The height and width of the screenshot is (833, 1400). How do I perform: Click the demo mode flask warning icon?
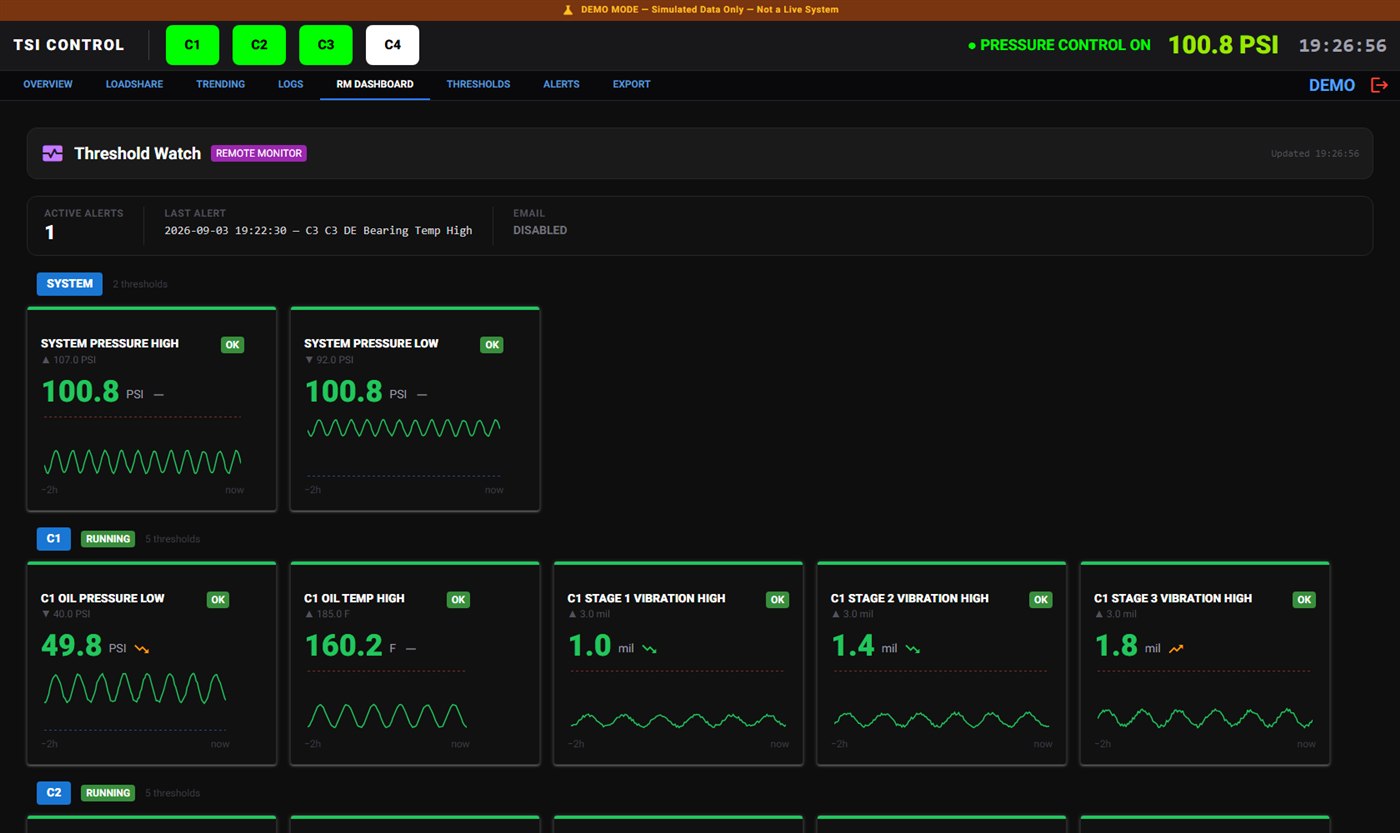click(567, 9)
